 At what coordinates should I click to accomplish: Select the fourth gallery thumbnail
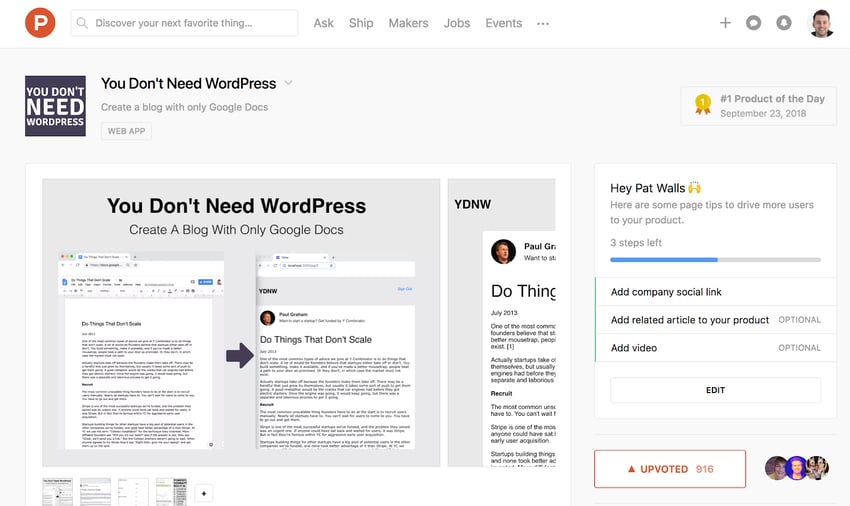[171, 492]
